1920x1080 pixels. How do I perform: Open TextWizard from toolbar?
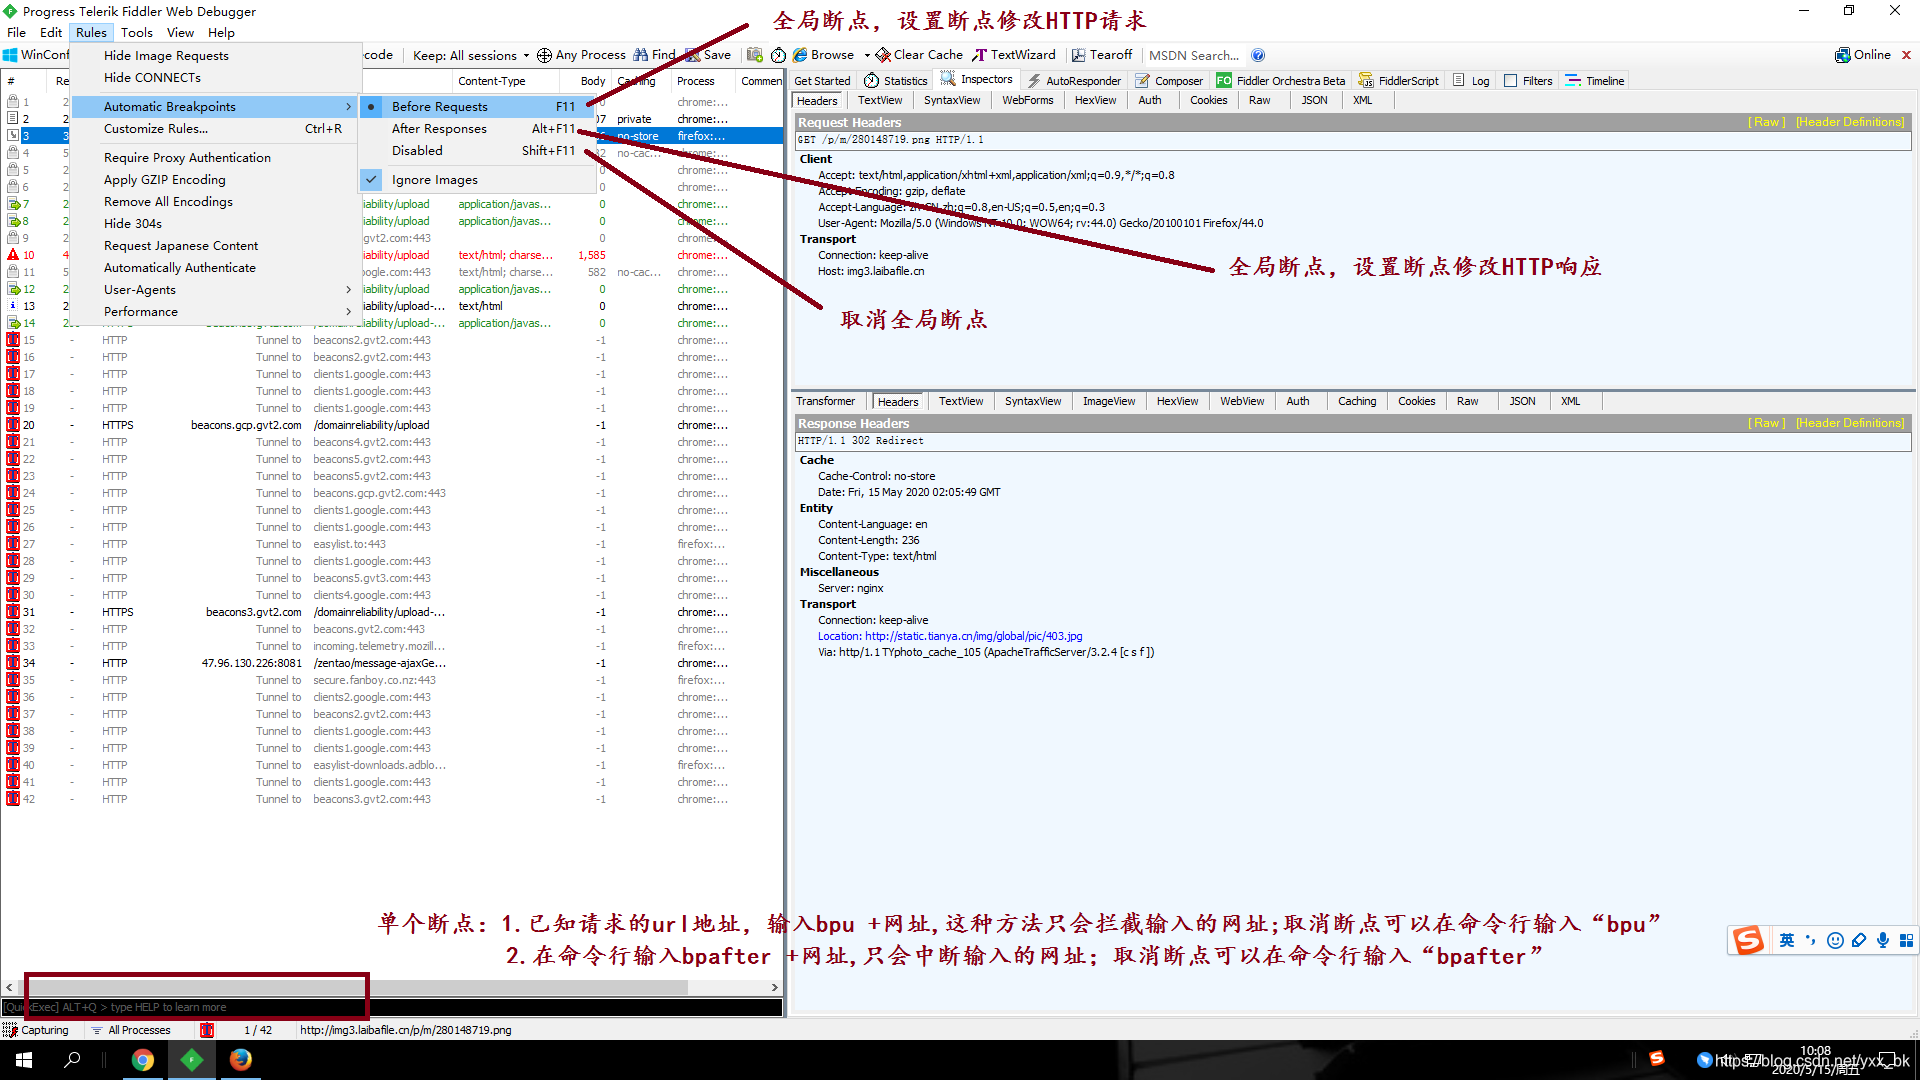pos(1014,55)
